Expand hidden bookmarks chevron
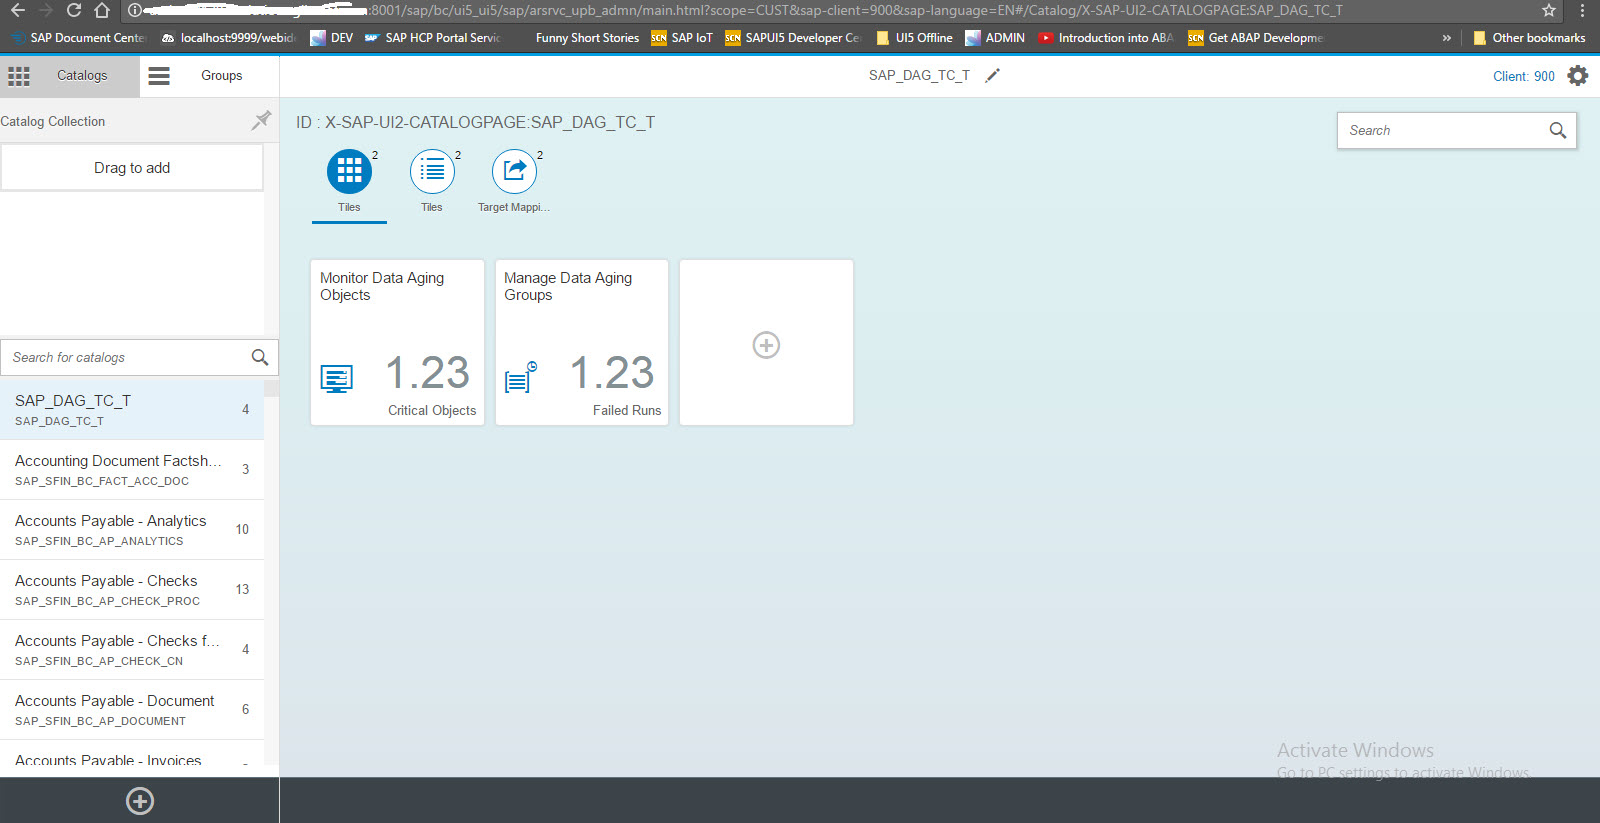This screenshot has width=1600, height=823. point(1446,38)
